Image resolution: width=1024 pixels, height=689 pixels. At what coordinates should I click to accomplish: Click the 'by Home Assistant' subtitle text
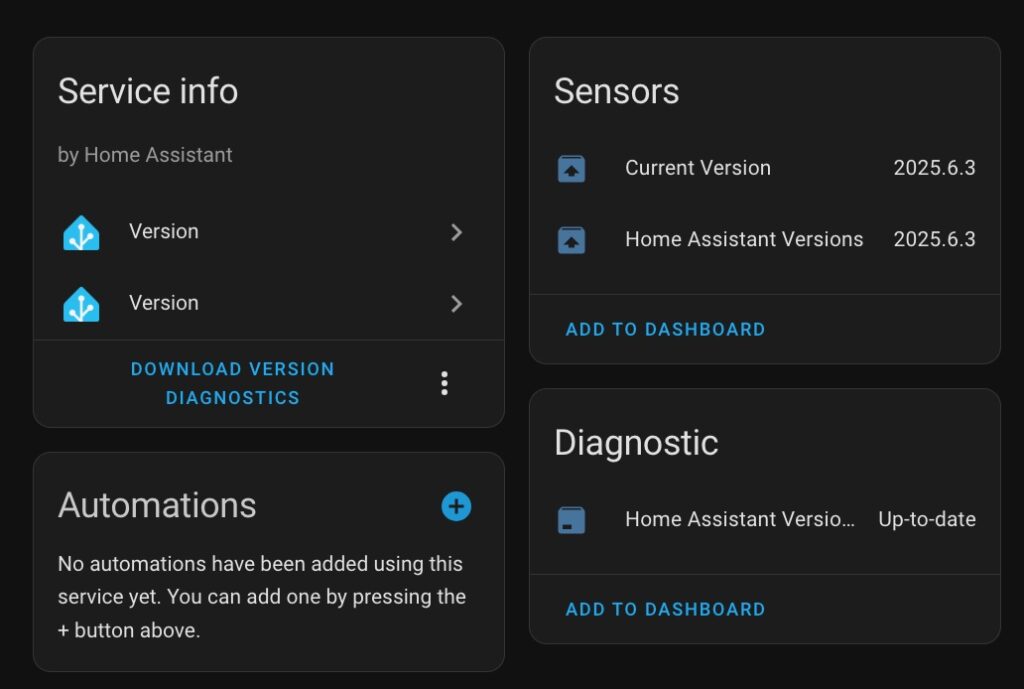coord(145,155)
